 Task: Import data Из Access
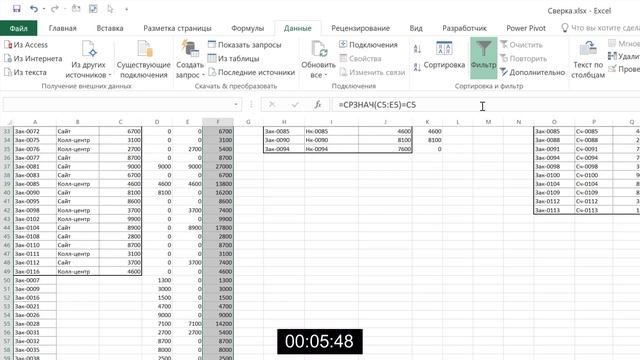(26, 45)
